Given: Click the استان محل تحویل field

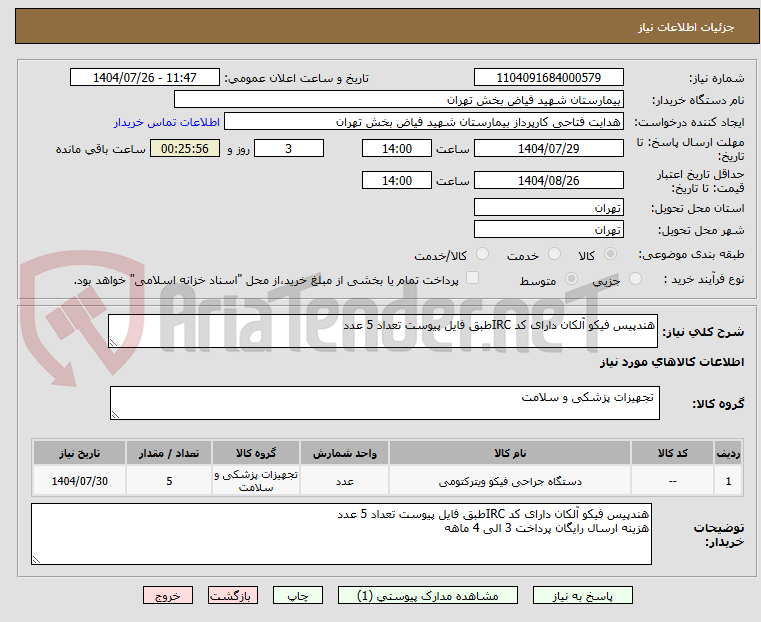Looking at the screenshot, I should coord(548,208).
